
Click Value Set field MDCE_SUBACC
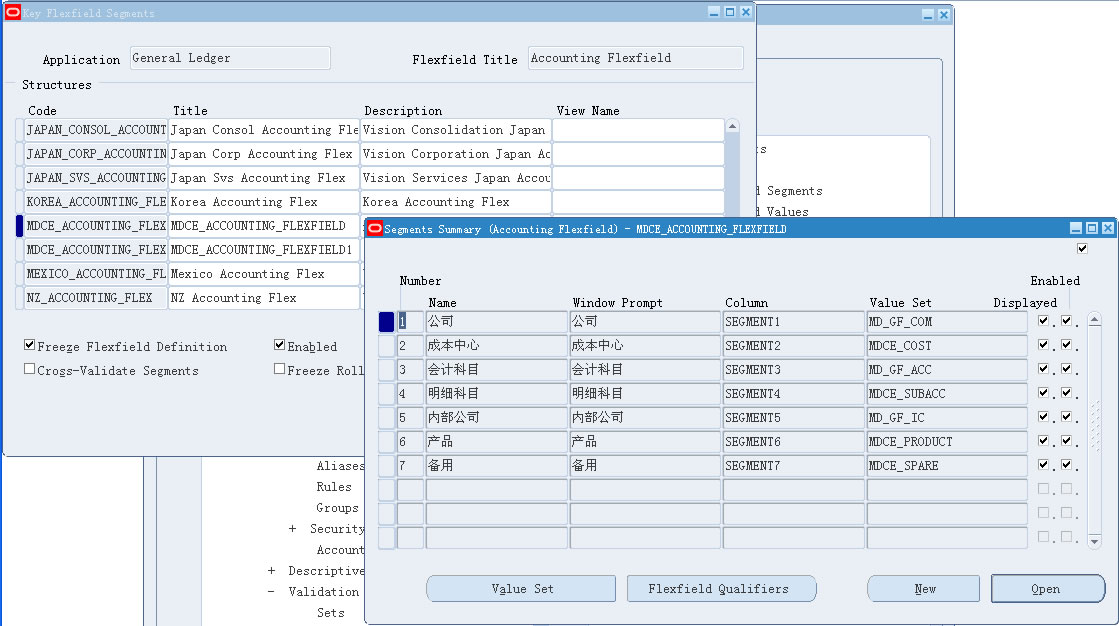947,393
